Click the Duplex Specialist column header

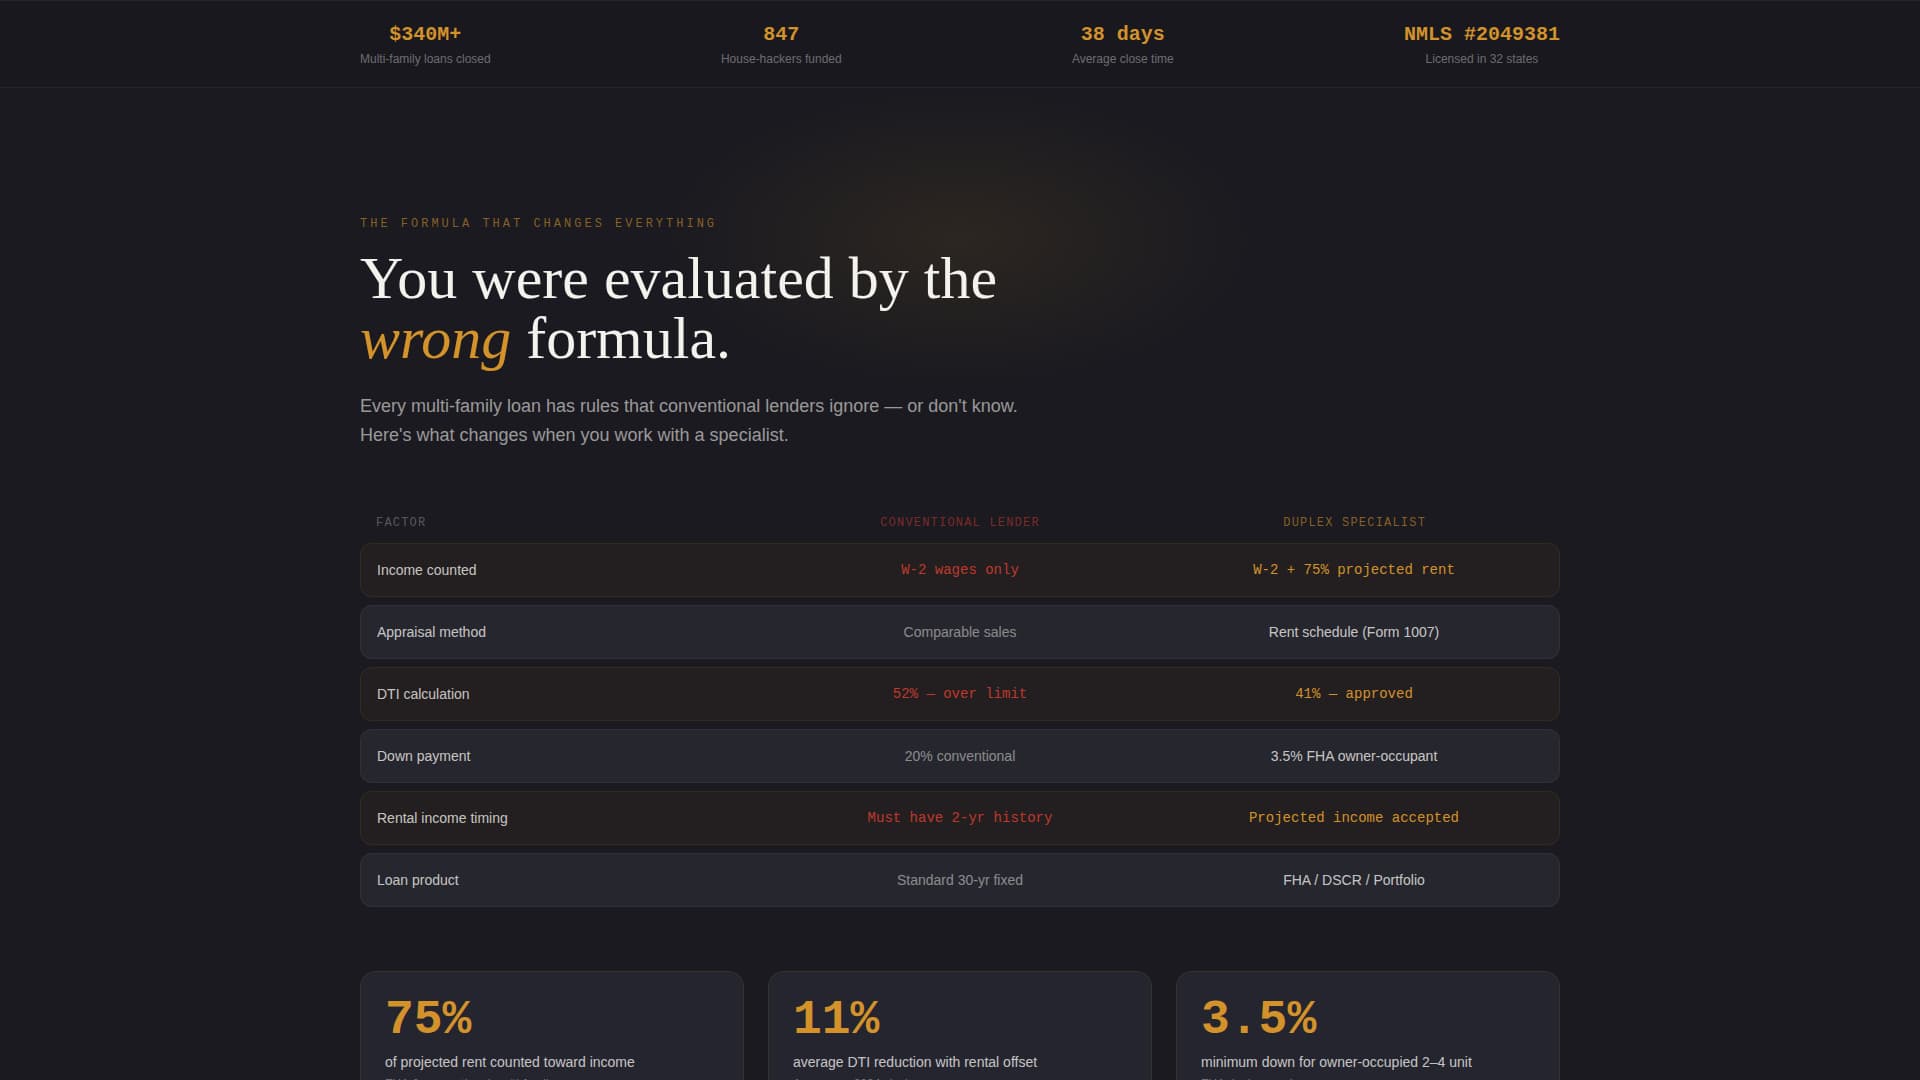coord(1354,522)
